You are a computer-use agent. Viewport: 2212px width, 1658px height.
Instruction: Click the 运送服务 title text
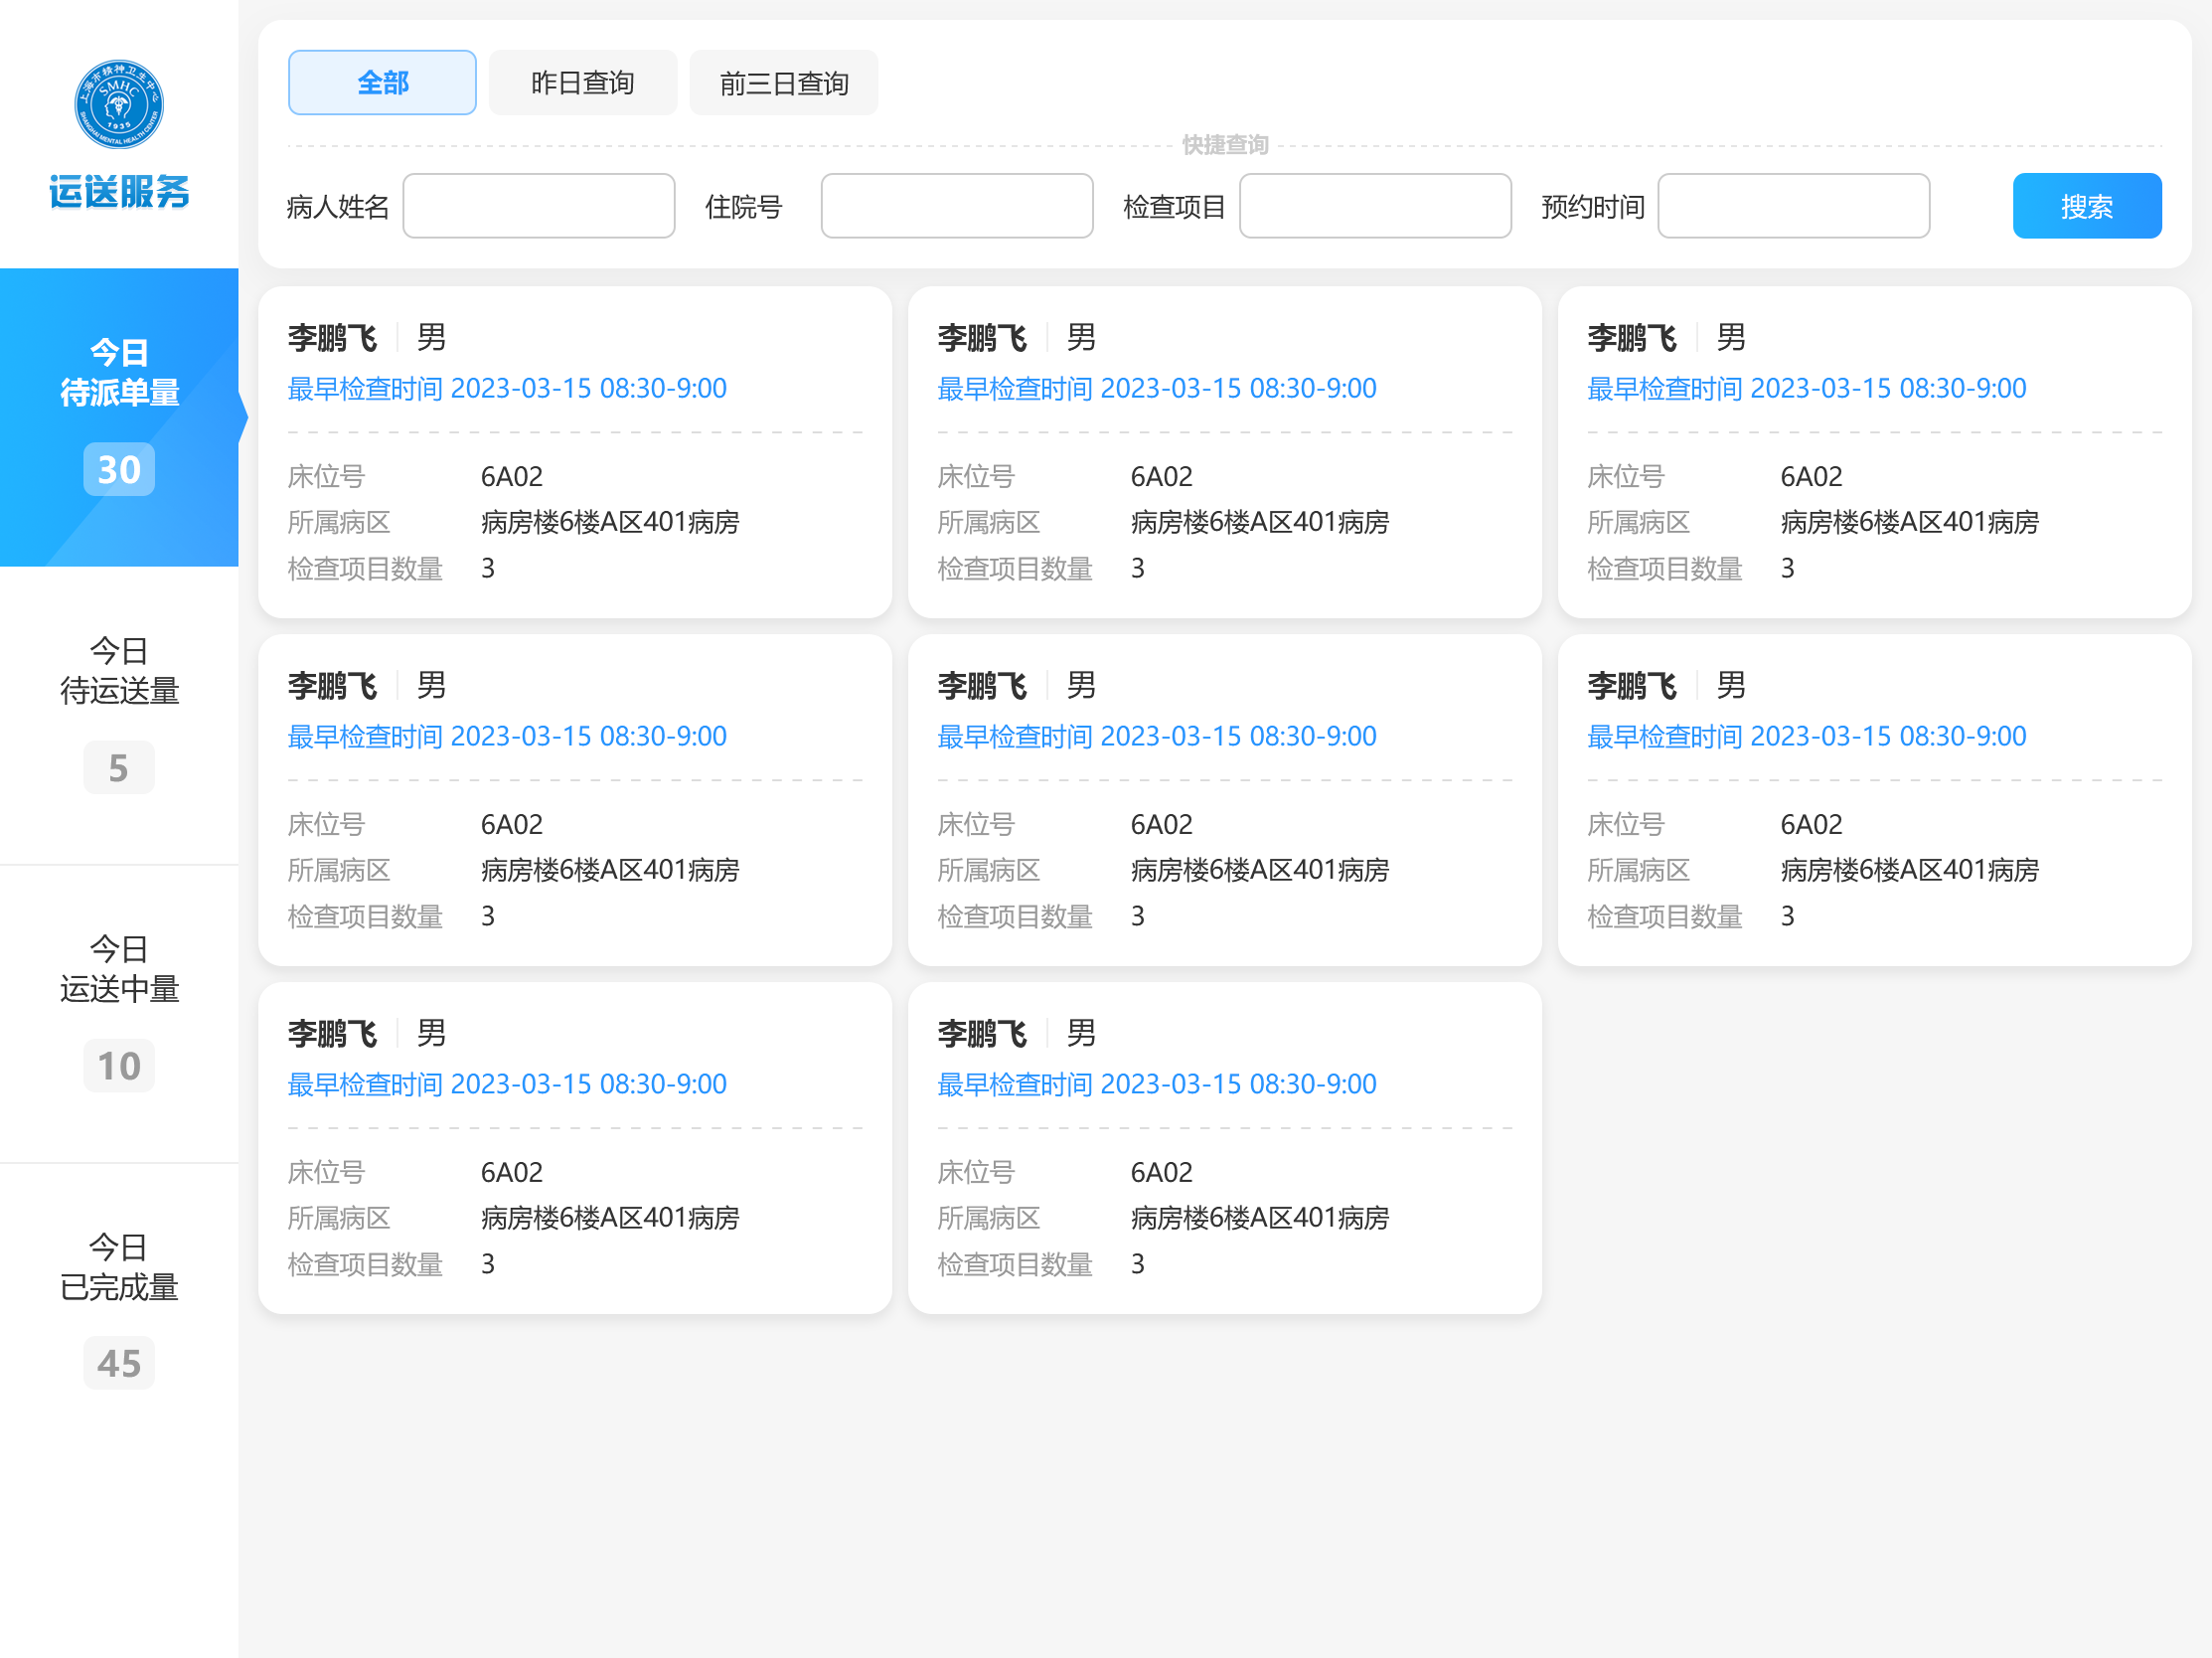tap(119, 191)
